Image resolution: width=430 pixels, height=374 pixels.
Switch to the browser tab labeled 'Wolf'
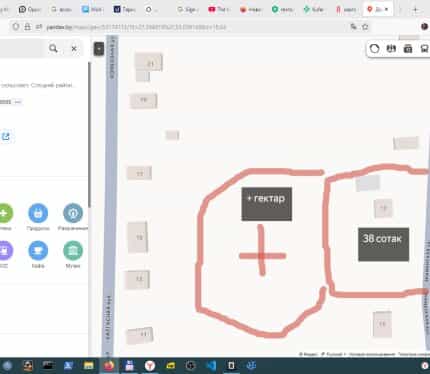click(92, 9)
